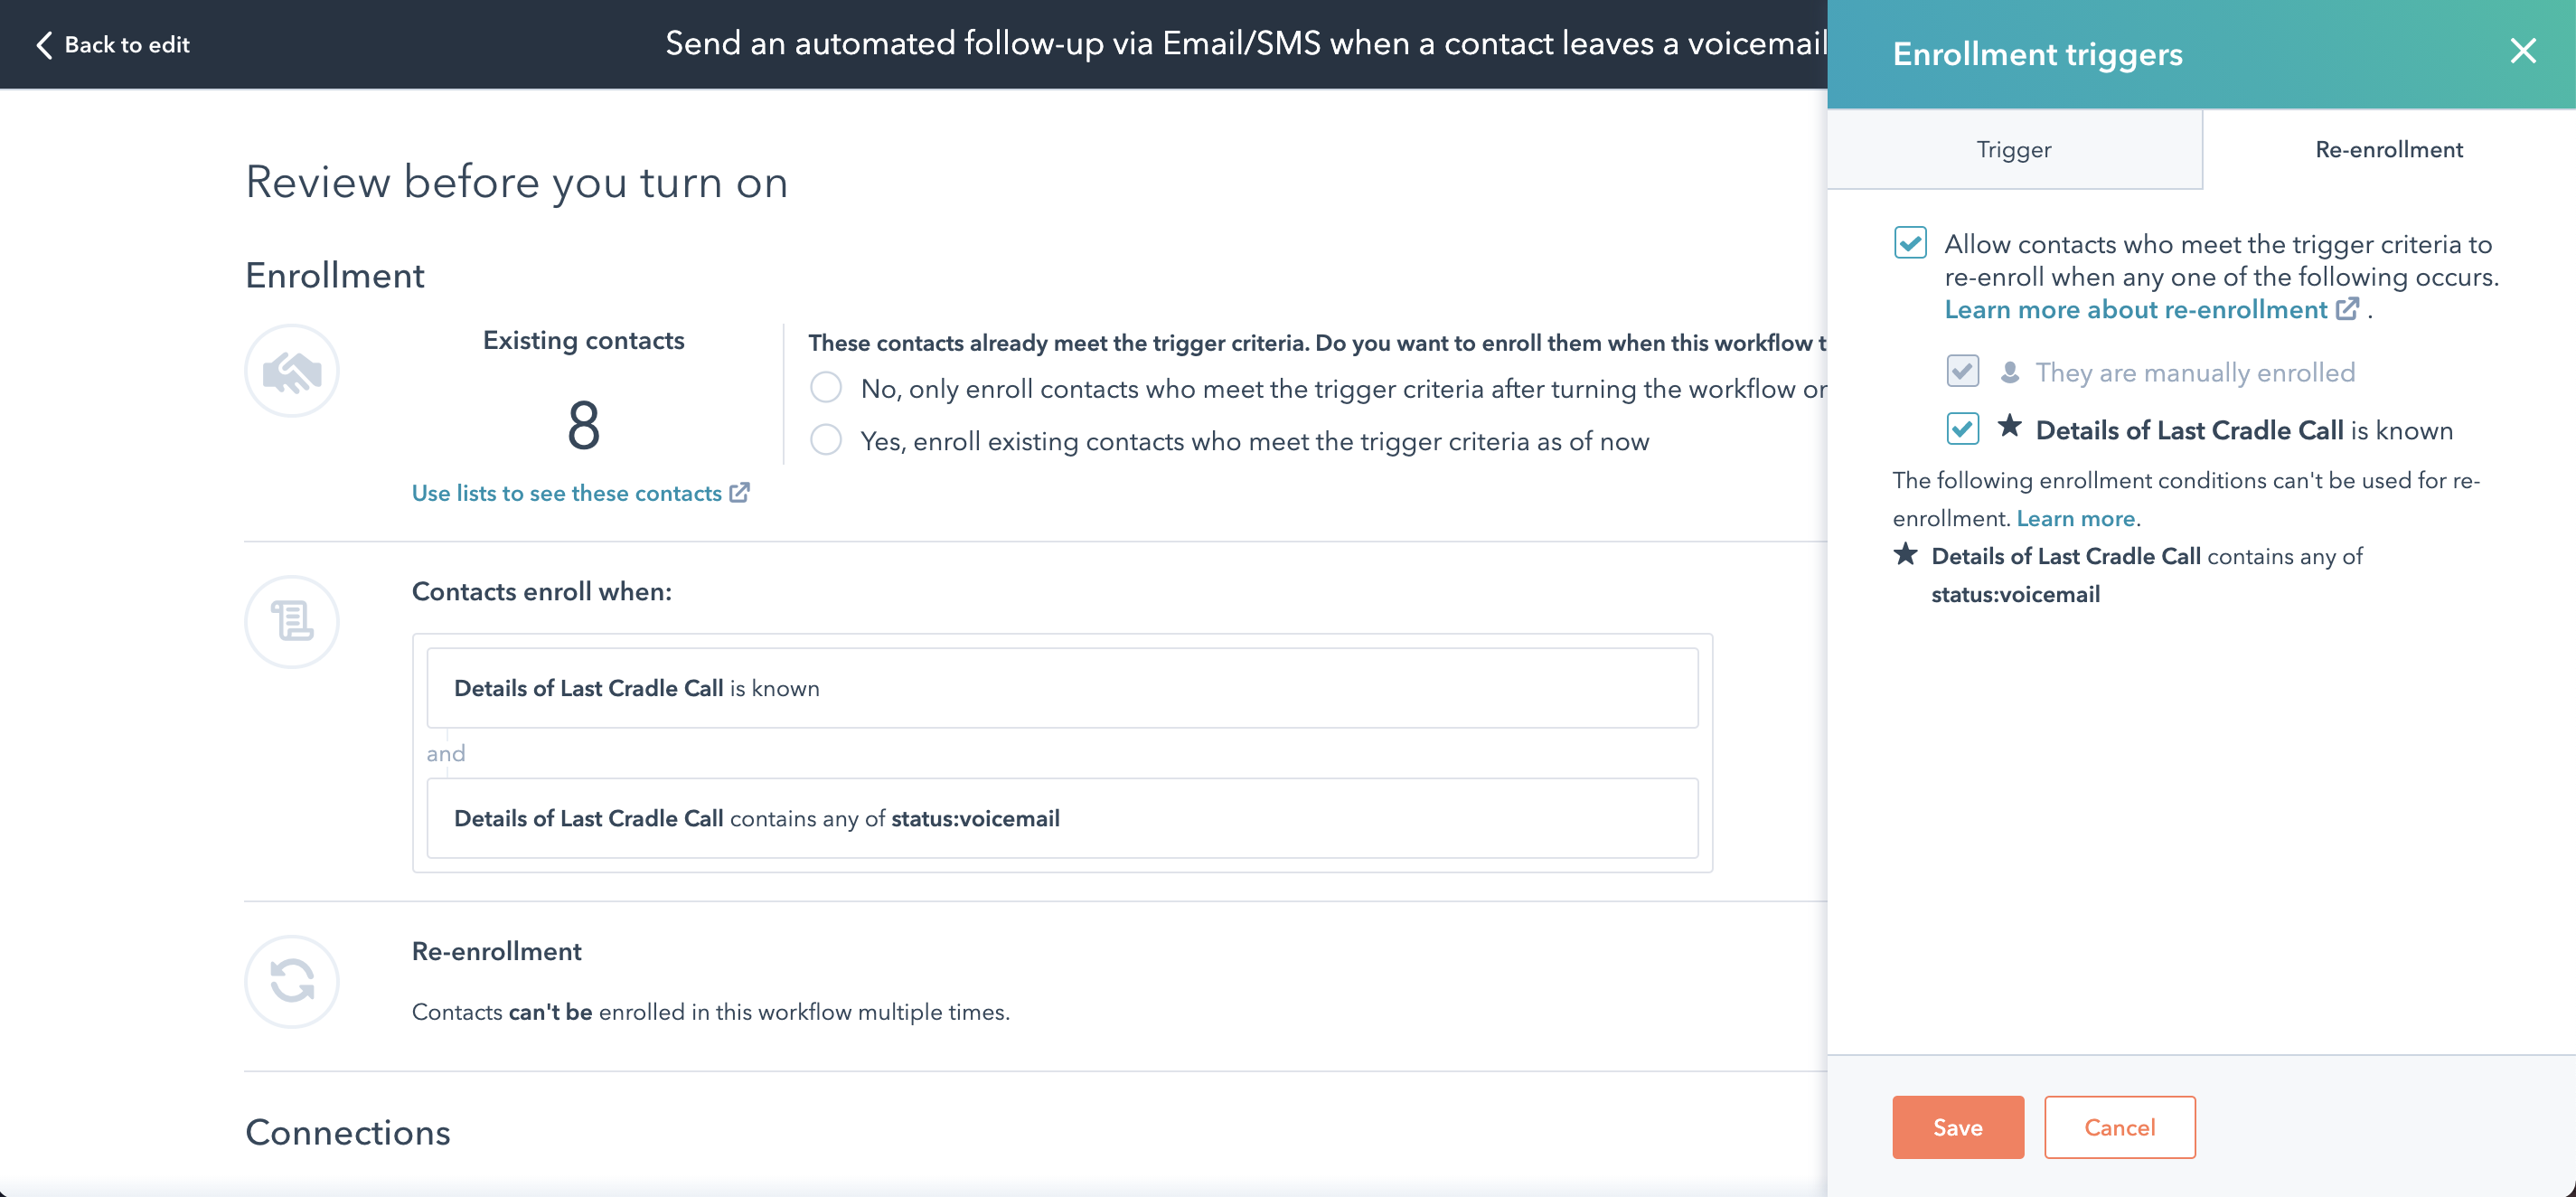This screenshot has width=2576, height=1197.
Task: Click the person icon for manual enrollment
Action: (2009, 373)
